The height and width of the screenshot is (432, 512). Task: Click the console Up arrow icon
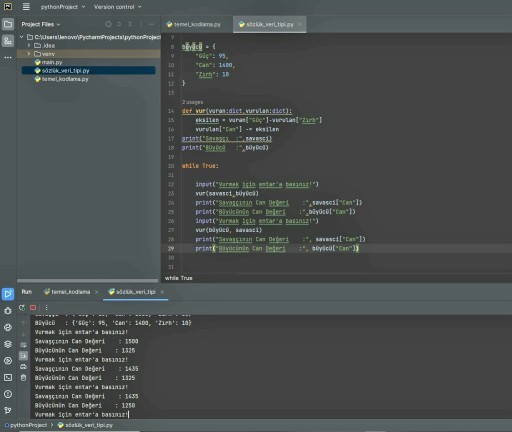[x=23, y=323]
